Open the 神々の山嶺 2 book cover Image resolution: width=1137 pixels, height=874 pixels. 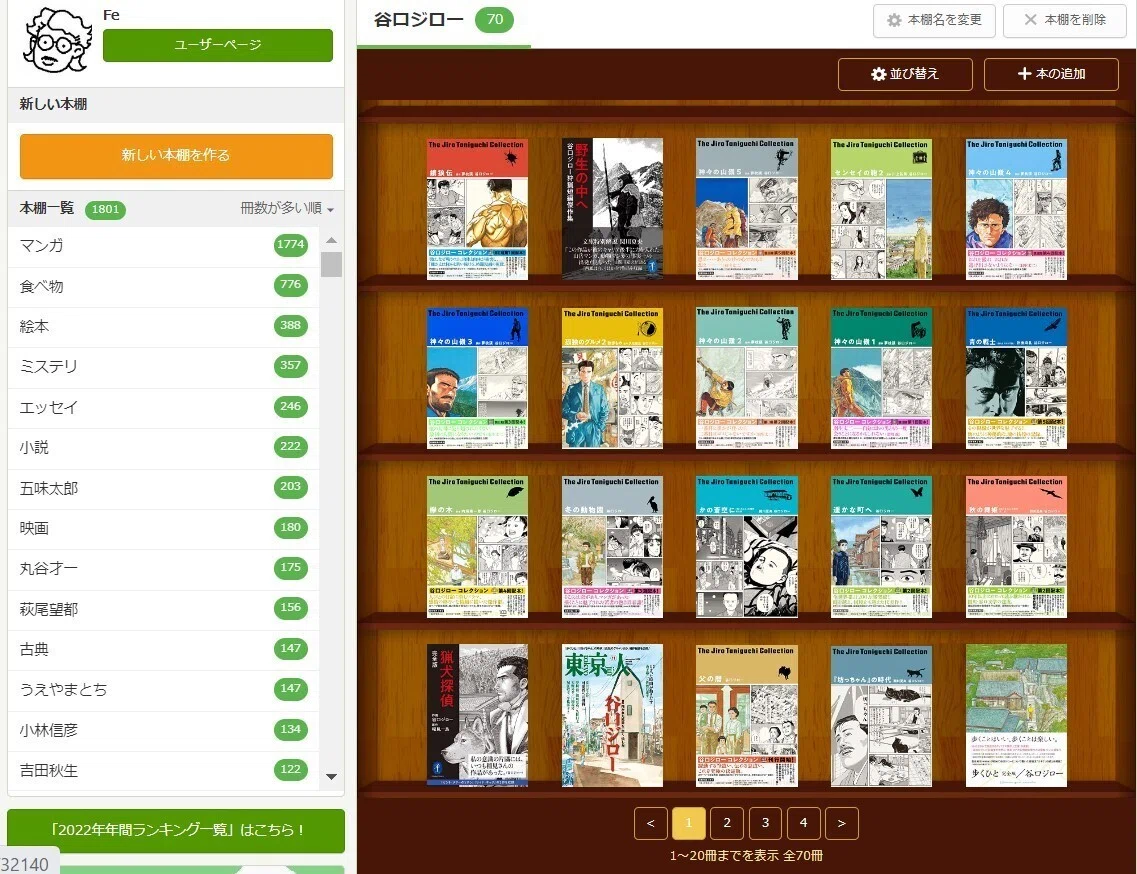(747, 378)
